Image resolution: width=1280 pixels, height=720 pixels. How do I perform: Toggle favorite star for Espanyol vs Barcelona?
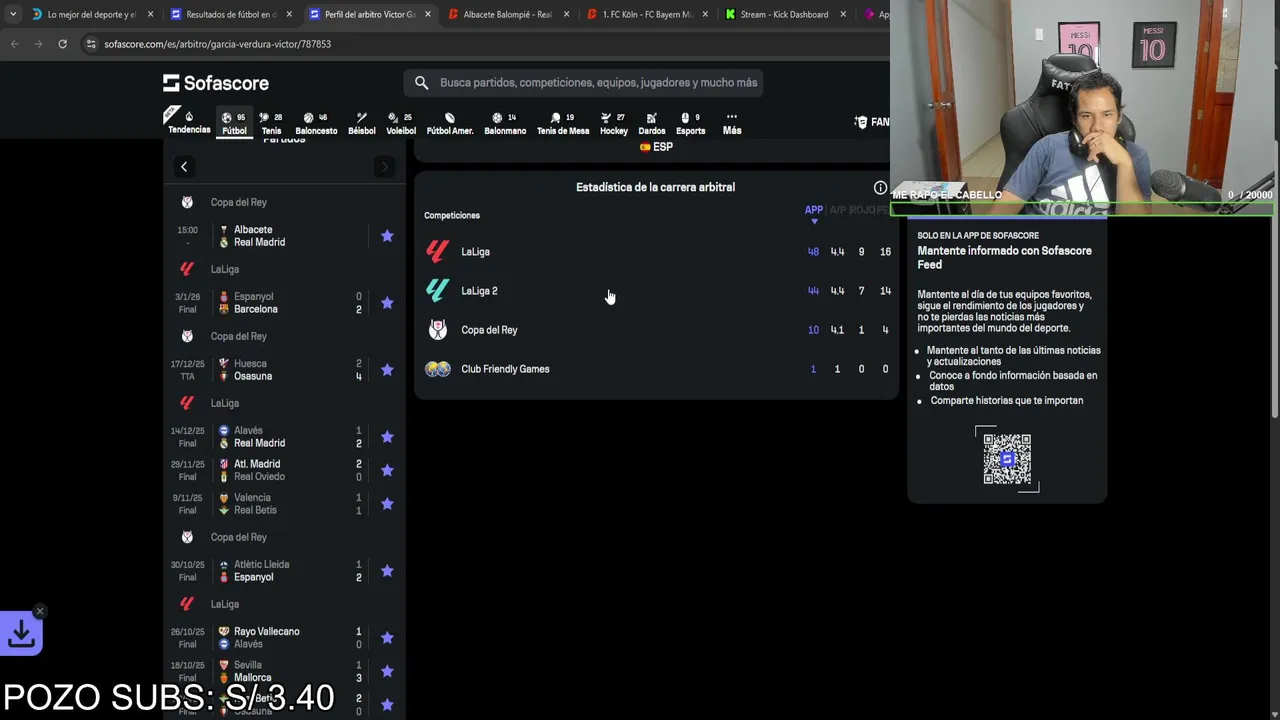pyautogui.click(x=387, y=303)
